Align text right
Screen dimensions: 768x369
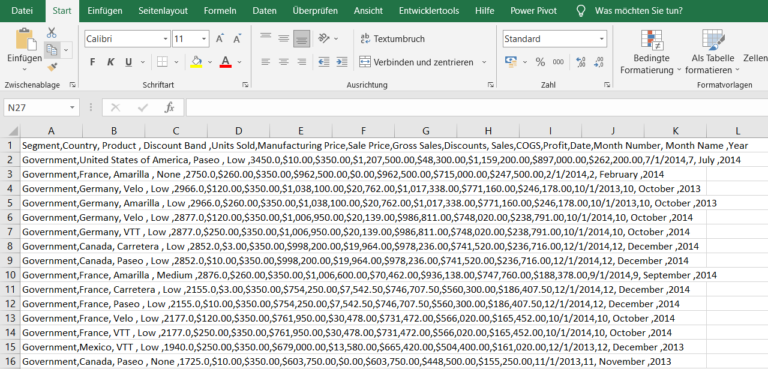coord(302,62)
